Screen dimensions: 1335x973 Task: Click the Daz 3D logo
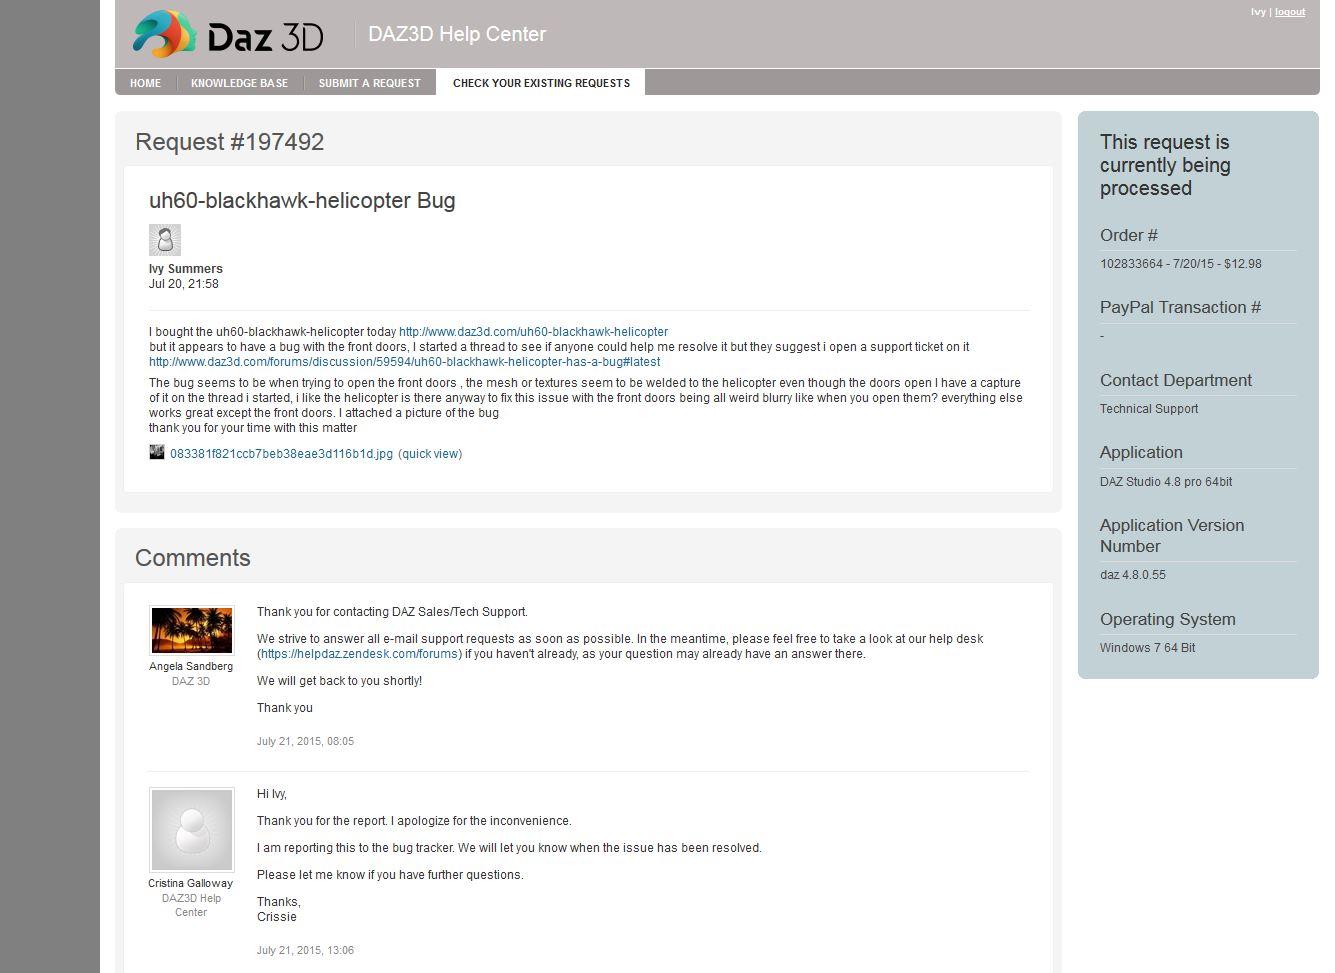coord(229,34)
